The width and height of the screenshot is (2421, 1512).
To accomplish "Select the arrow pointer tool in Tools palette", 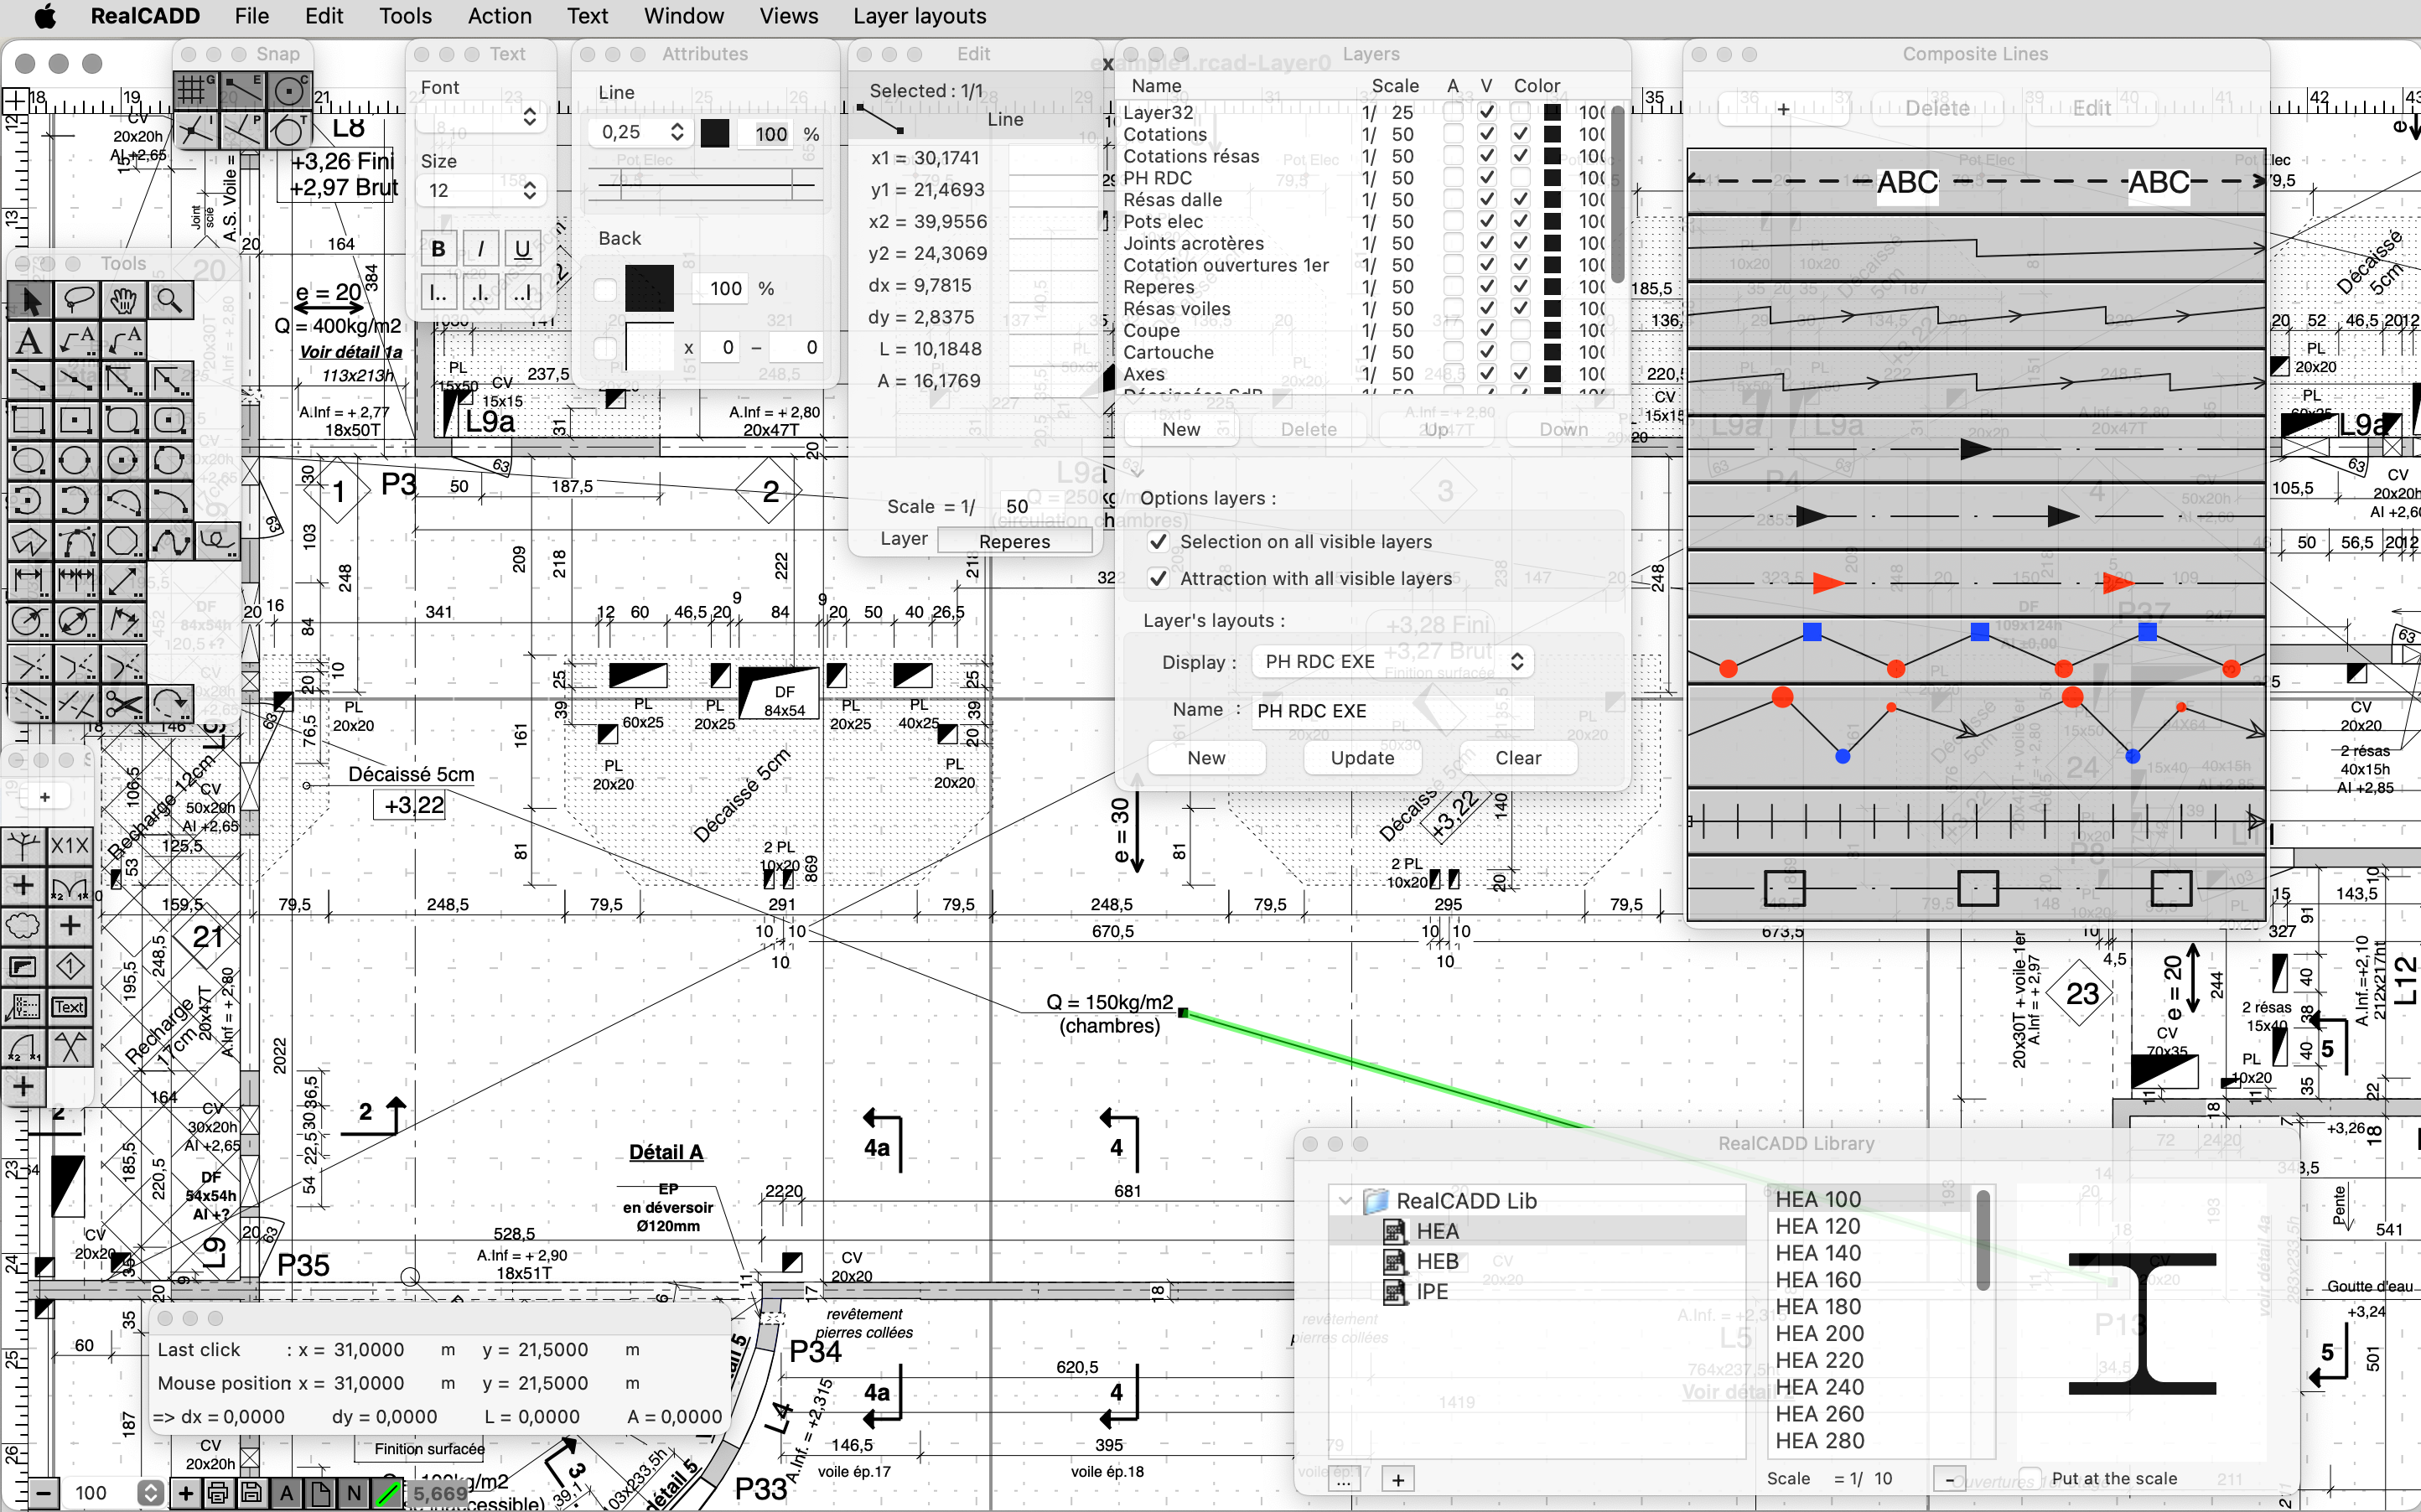I will point(29,300).
